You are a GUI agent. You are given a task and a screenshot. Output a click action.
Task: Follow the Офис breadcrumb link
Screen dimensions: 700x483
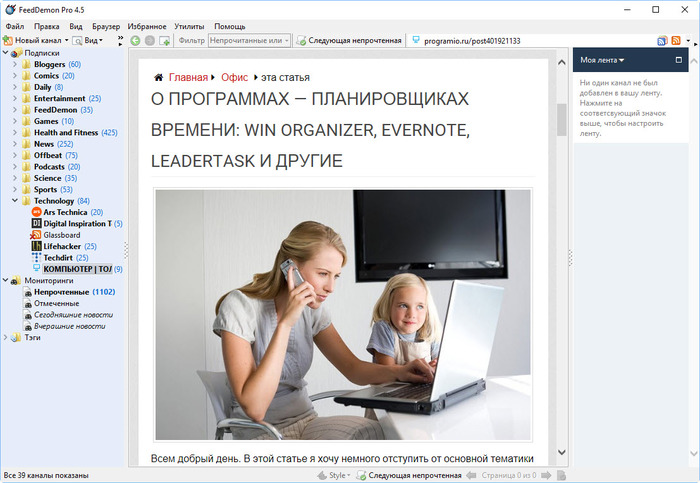coord(234,77)
